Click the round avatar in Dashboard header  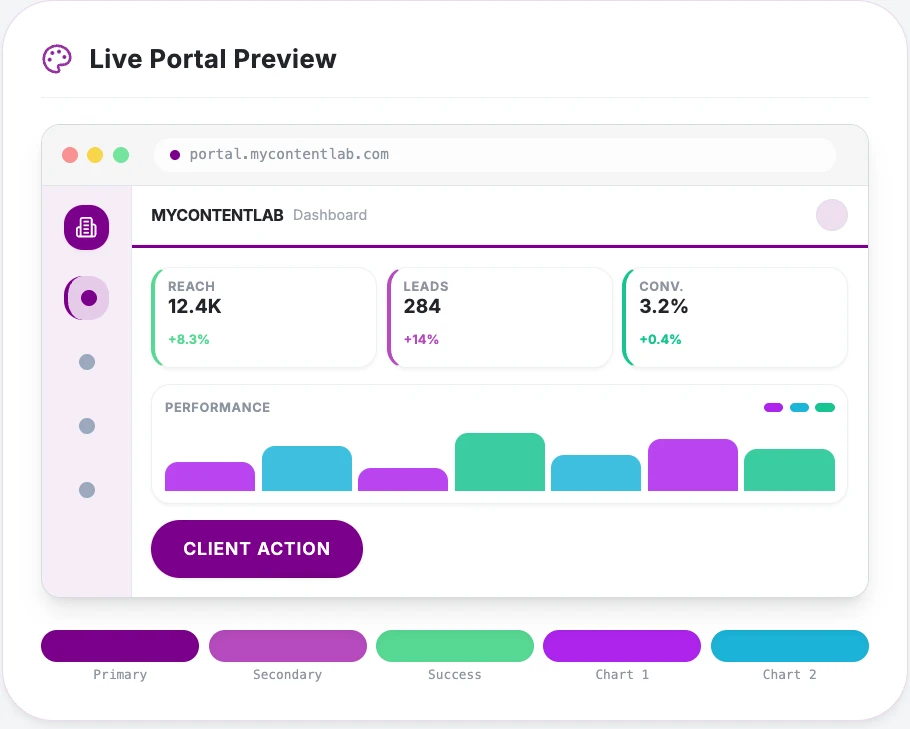click(x=832, y=215)
